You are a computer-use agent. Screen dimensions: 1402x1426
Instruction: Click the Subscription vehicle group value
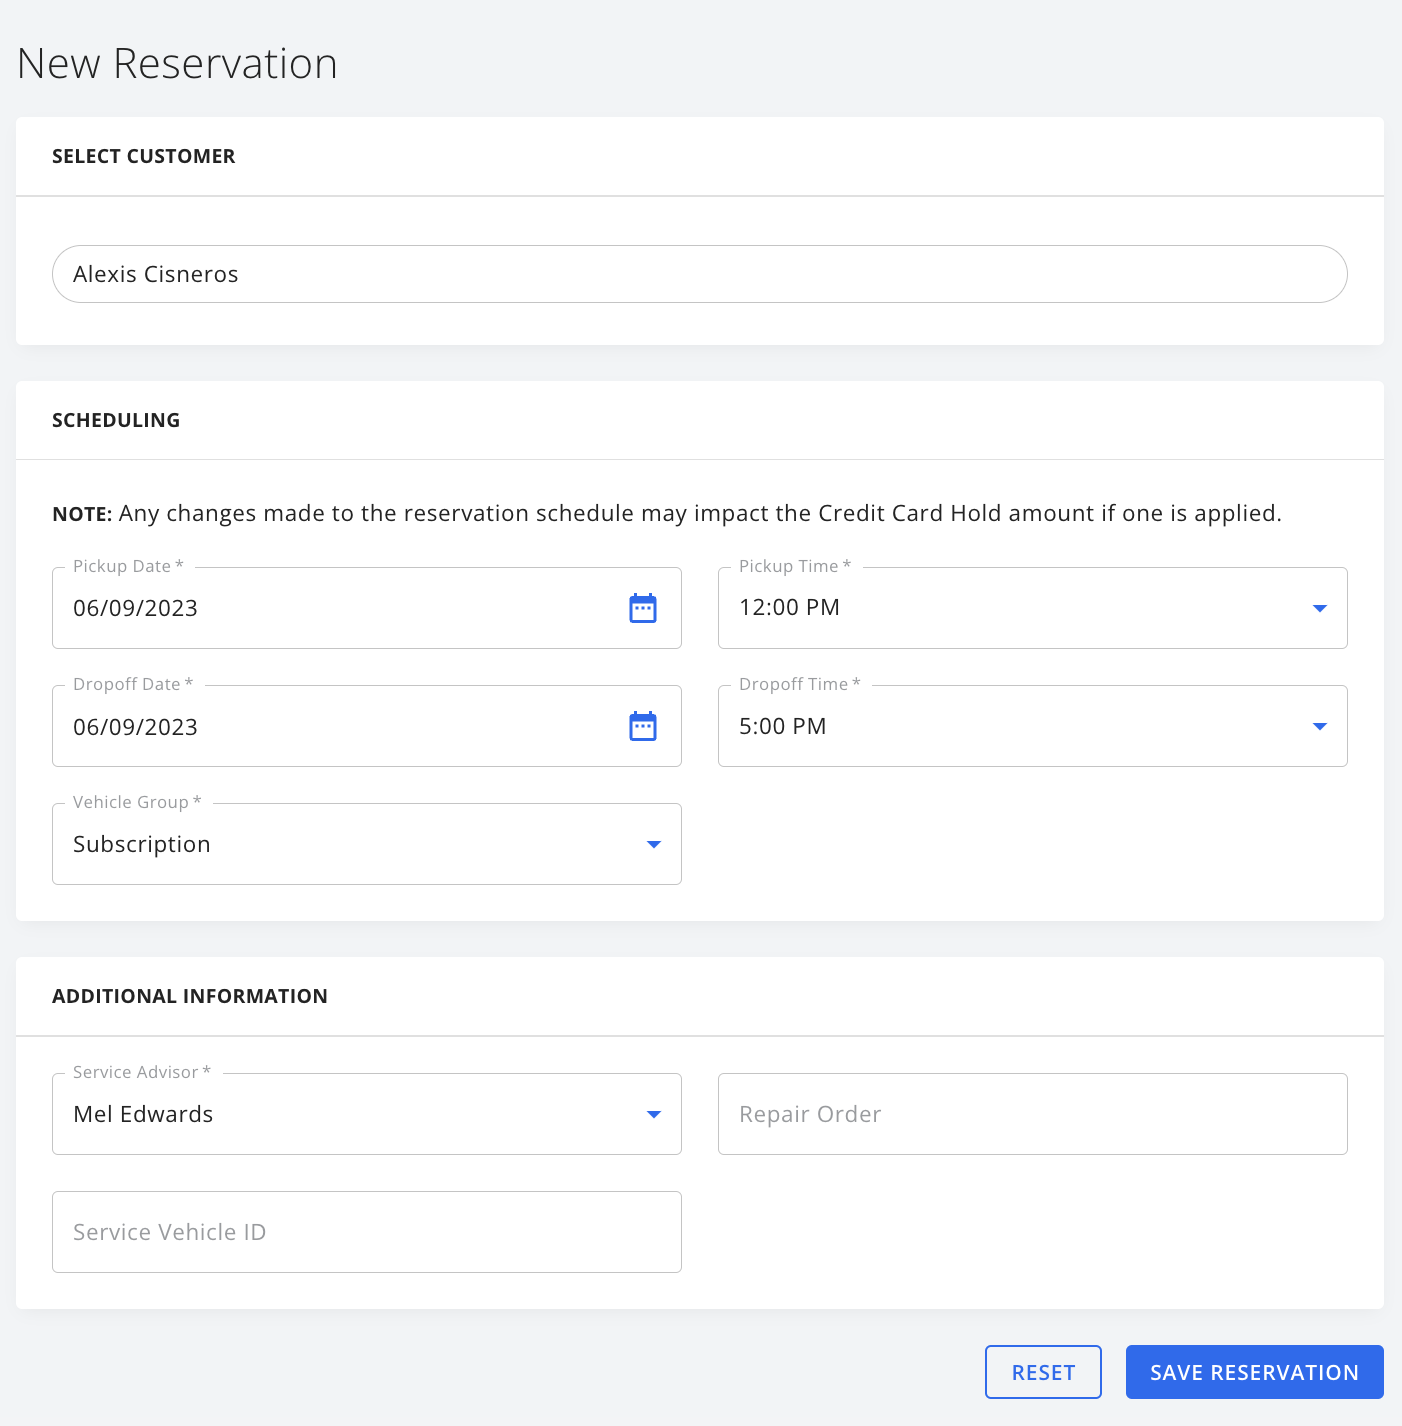(142, 844)
